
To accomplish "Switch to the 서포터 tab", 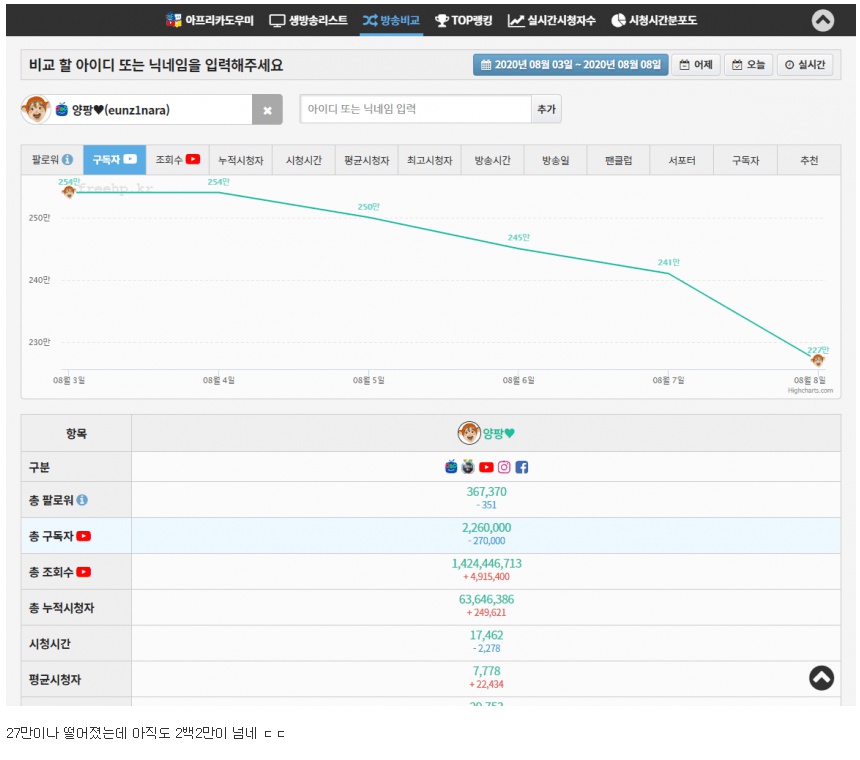I will 681,160.
